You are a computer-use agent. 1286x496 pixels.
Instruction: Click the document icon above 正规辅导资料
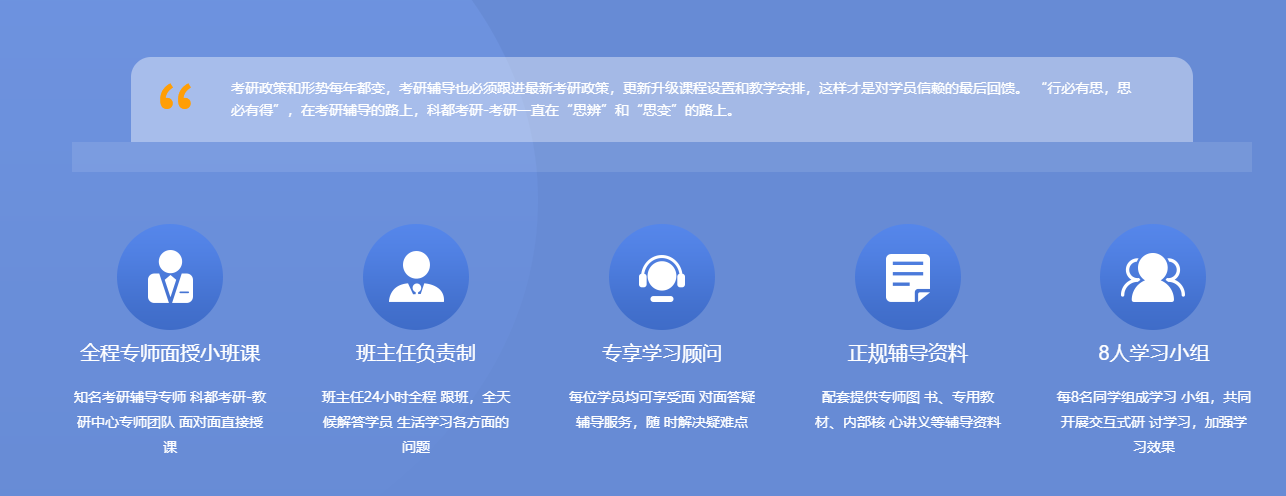point(908,277)
